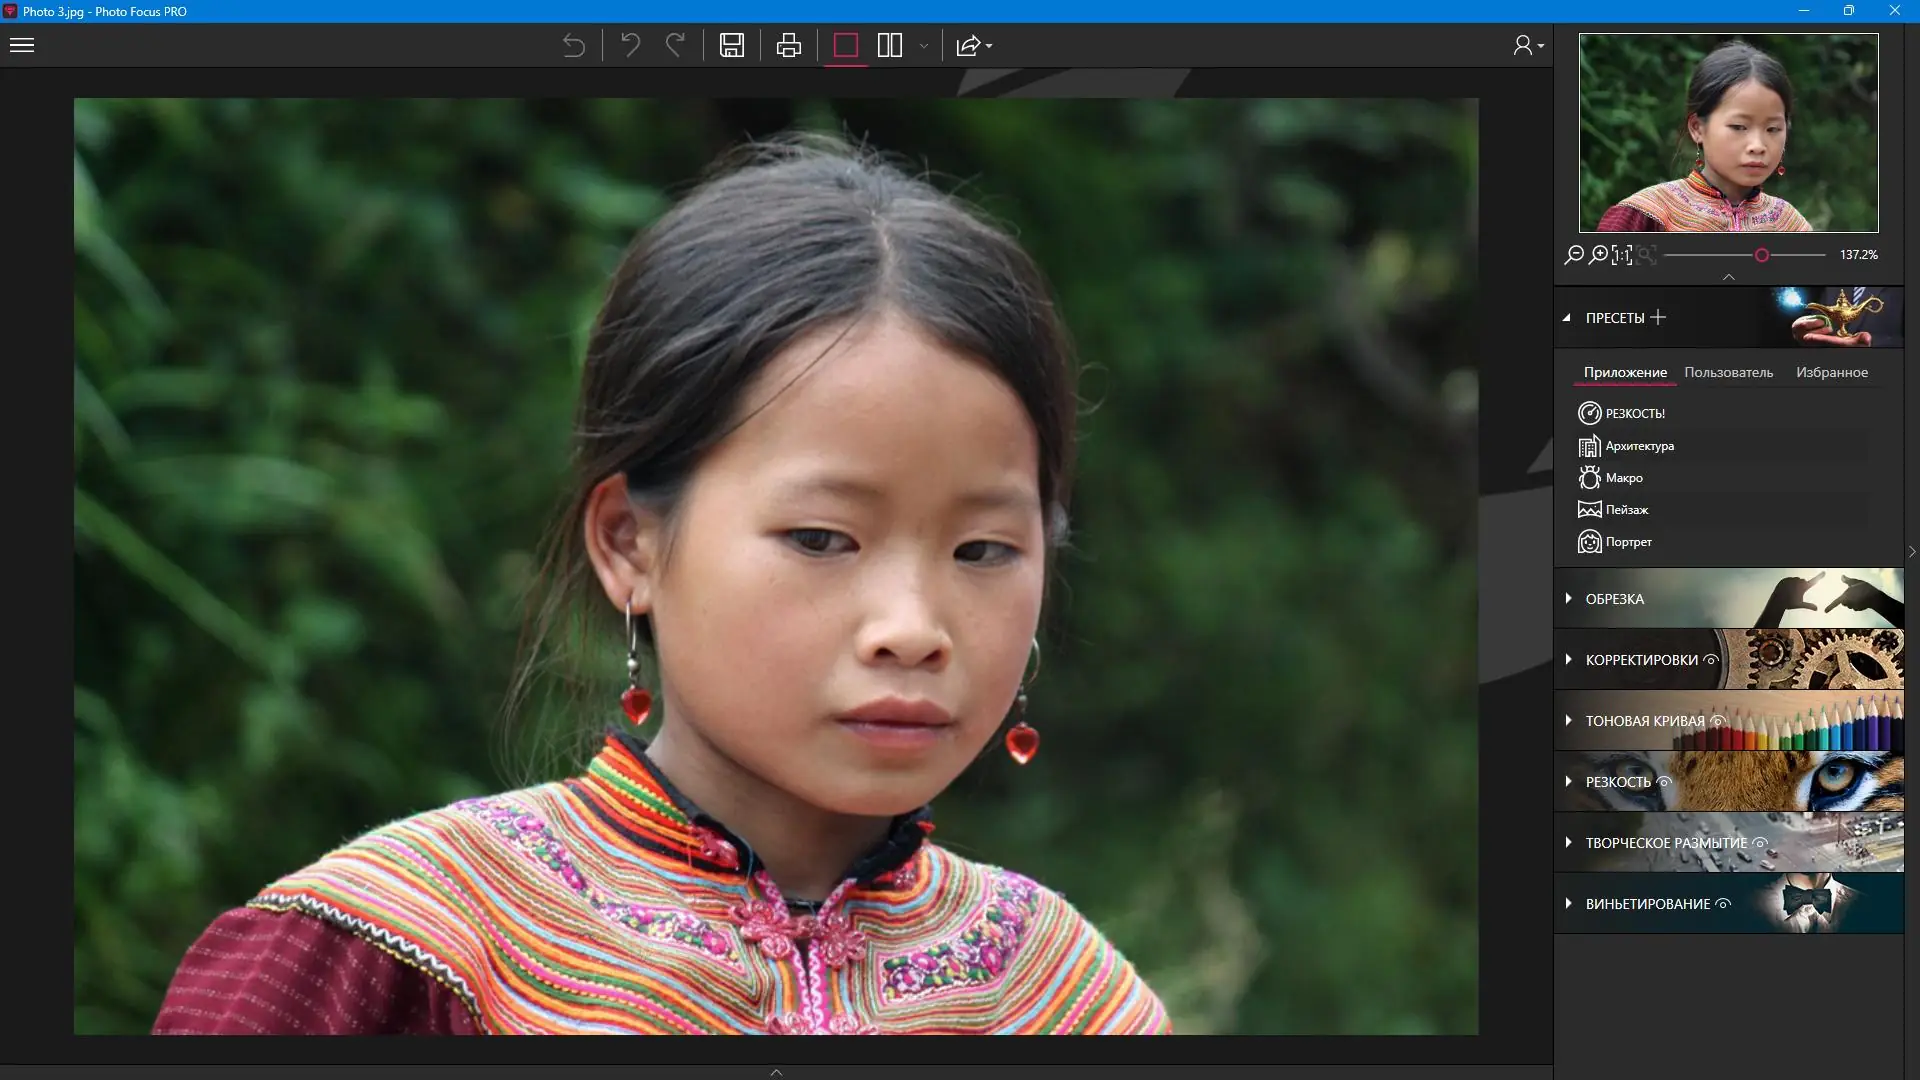The width and height of the screenshot is (1920, 1080).
Task: Open the share export dropdown
Action: (974, 45)
